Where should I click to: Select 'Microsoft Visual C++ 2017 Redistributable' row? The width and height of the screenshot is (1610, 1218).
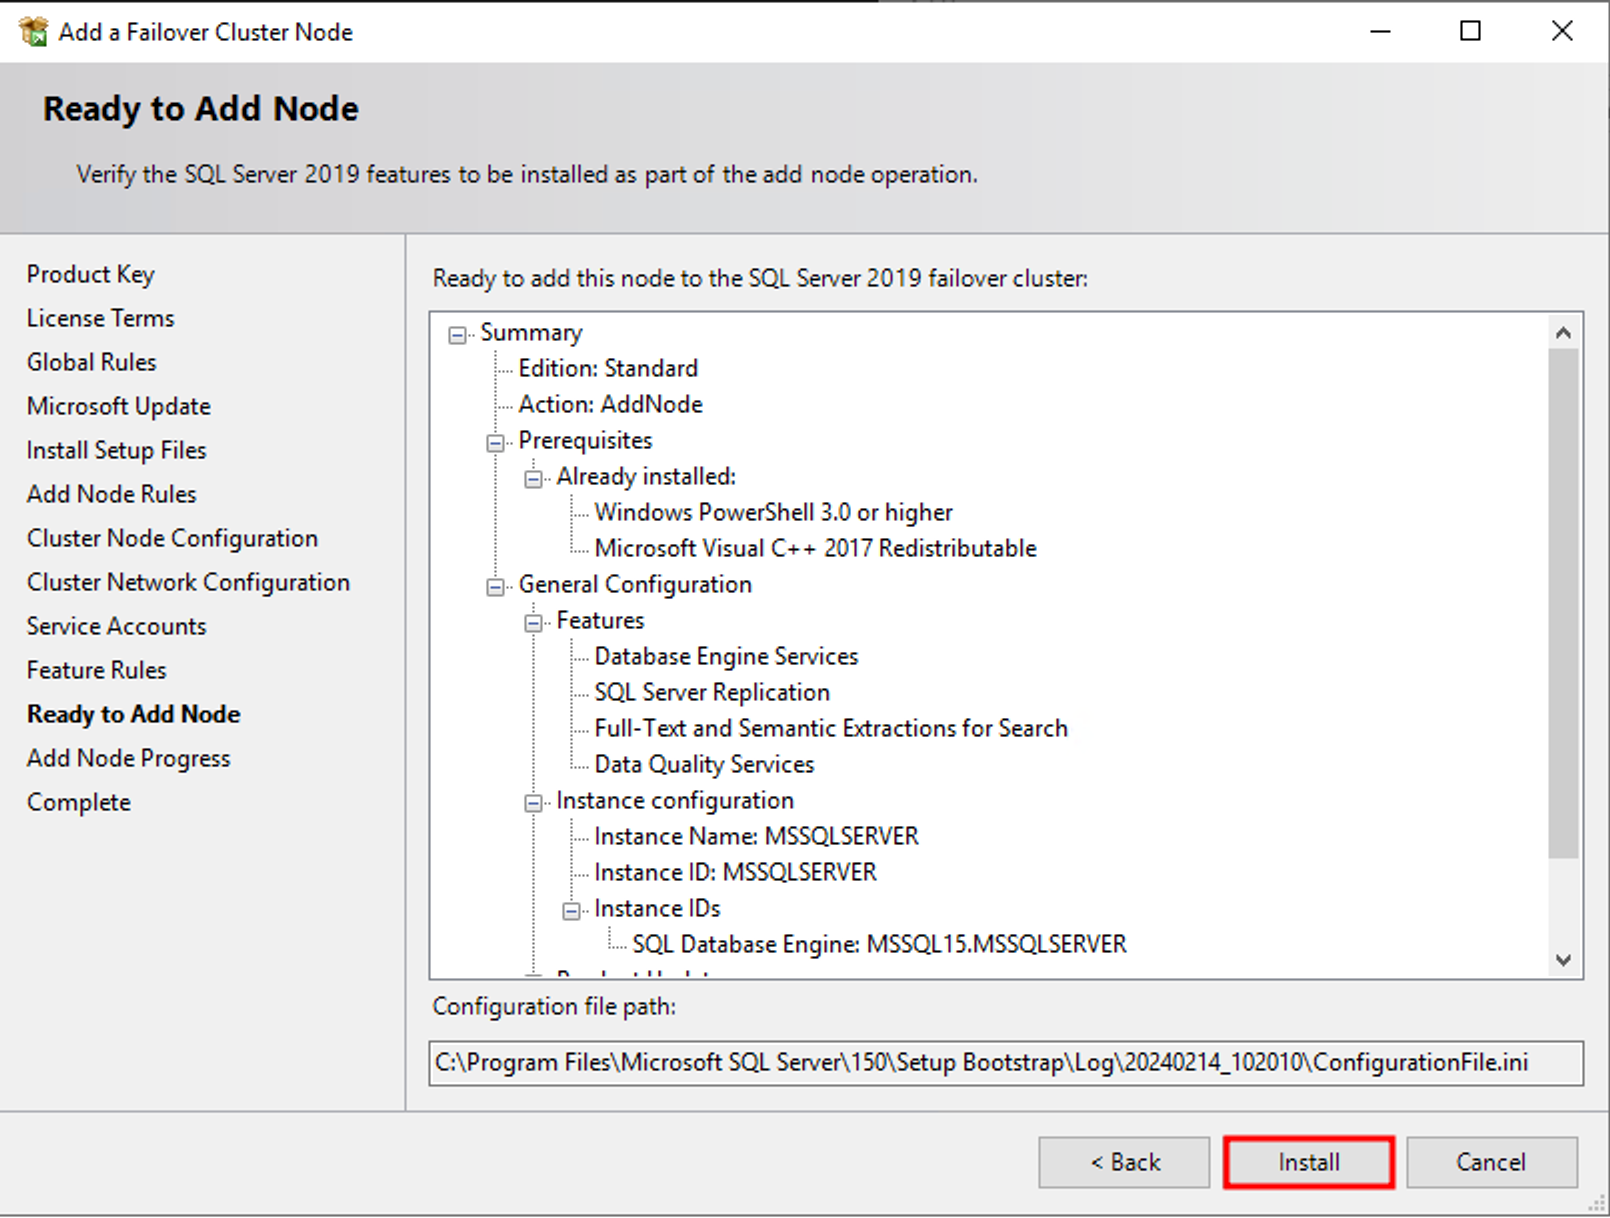point(815,548)
